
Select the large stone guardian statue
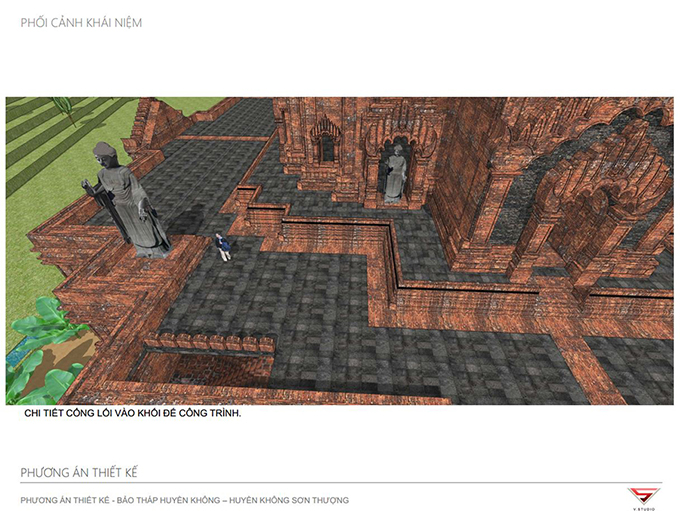pos(127,199)
